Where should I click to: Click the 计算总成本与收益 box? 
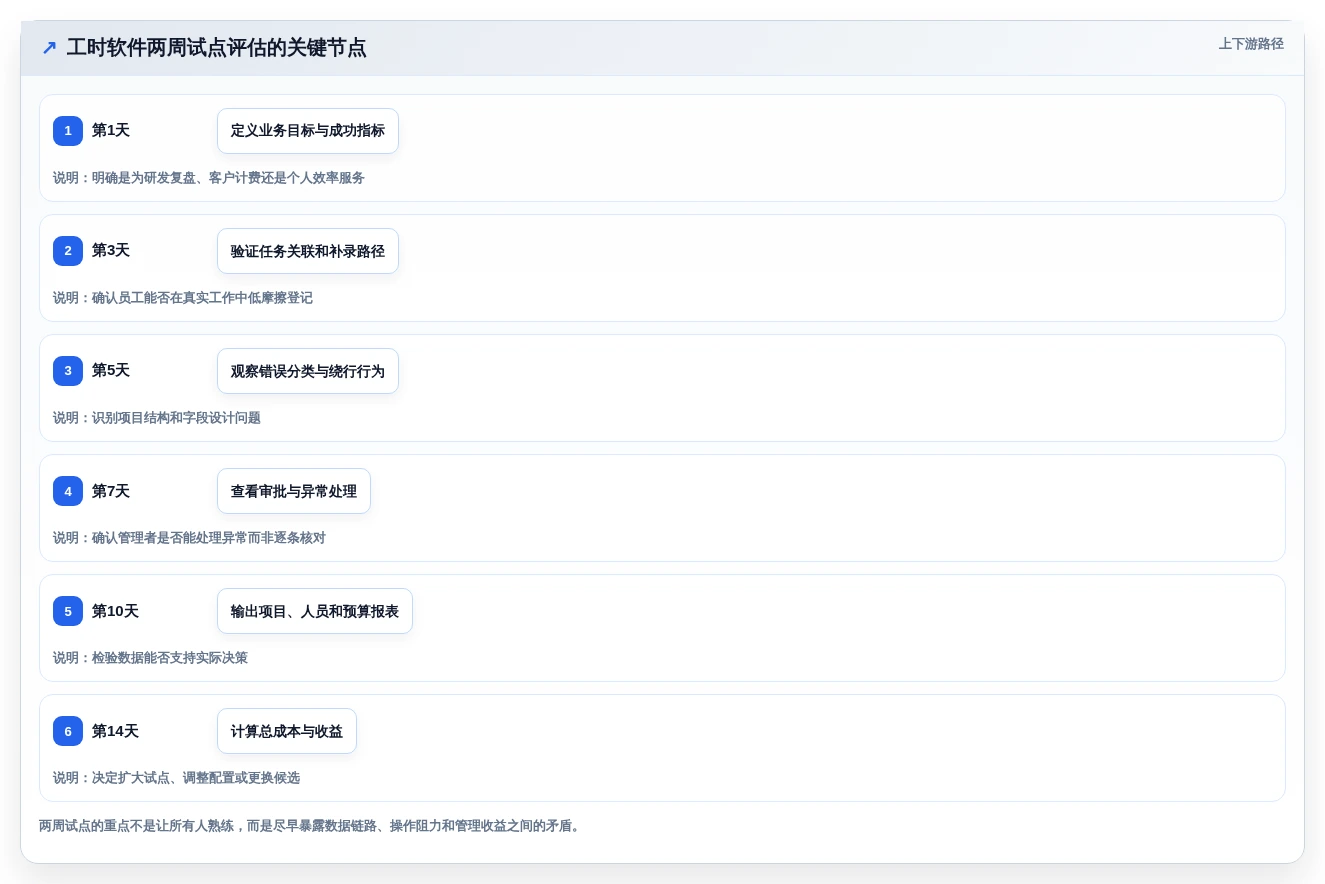pyautogui.click(x=287, y=731)
